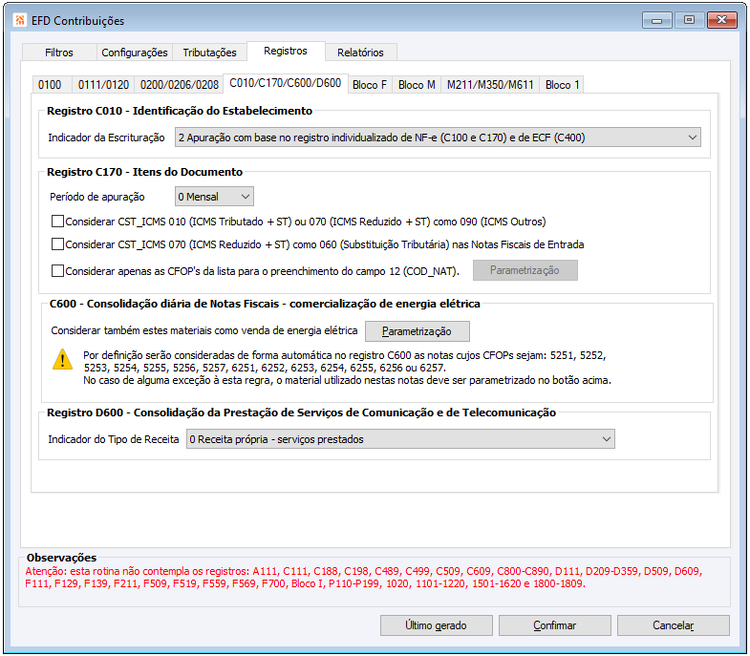Maximize the EFD Contribuições window
The width and height of the screenshot is (750, 656).
(x=689, y=21)
